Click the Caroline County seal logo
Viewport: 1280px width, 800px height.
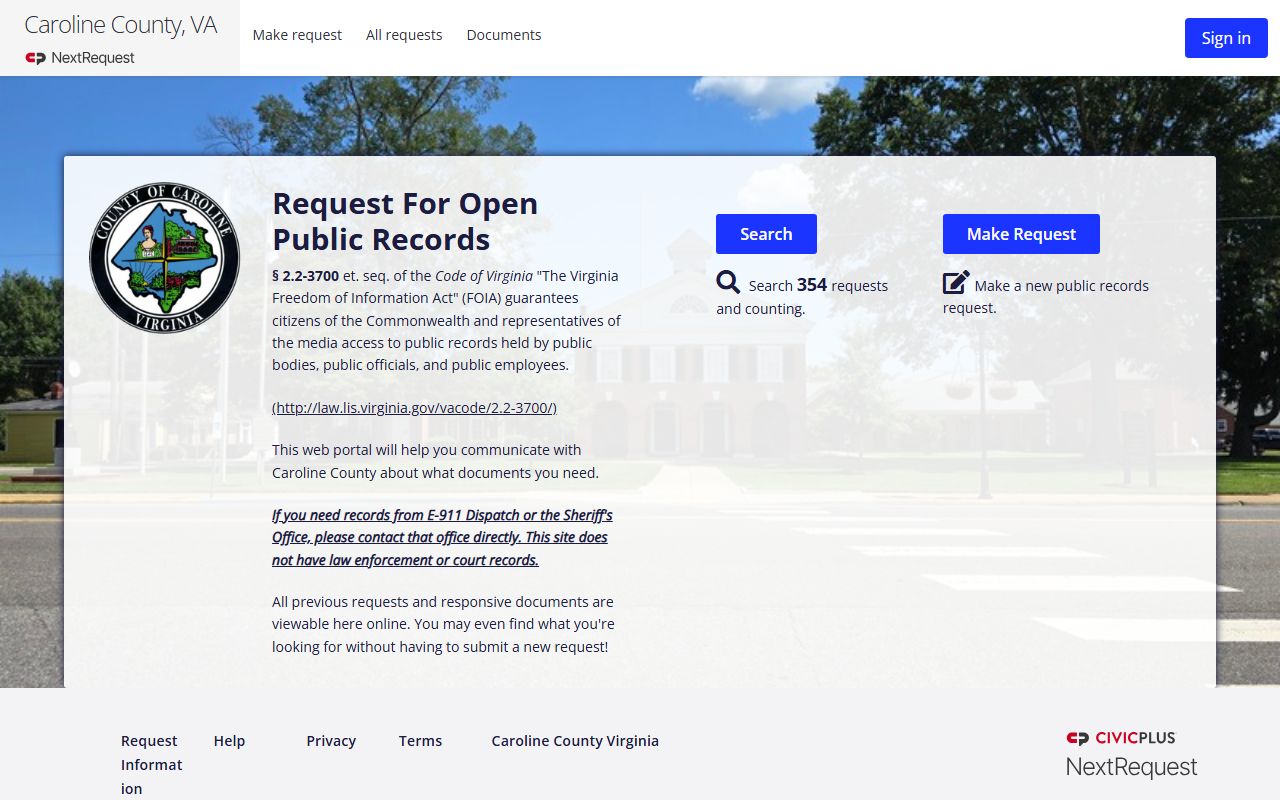coord(164,257)
